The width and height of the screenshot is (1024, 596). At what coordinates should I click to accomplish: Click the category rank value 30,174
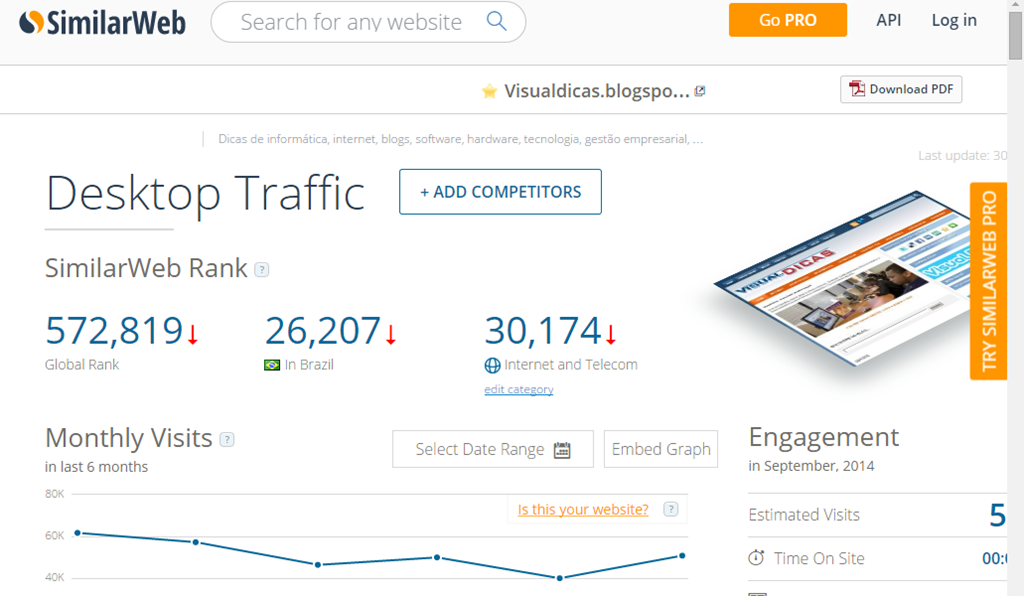point(543,330)
